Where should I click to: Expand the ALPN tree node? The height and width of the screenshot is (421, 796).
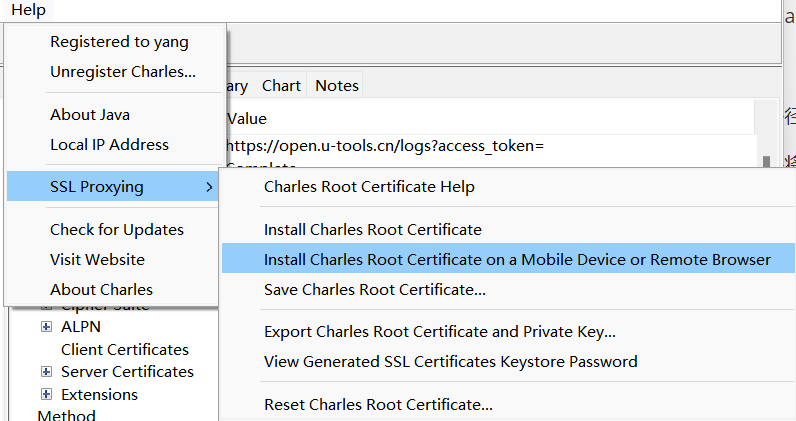pos(46,327)
